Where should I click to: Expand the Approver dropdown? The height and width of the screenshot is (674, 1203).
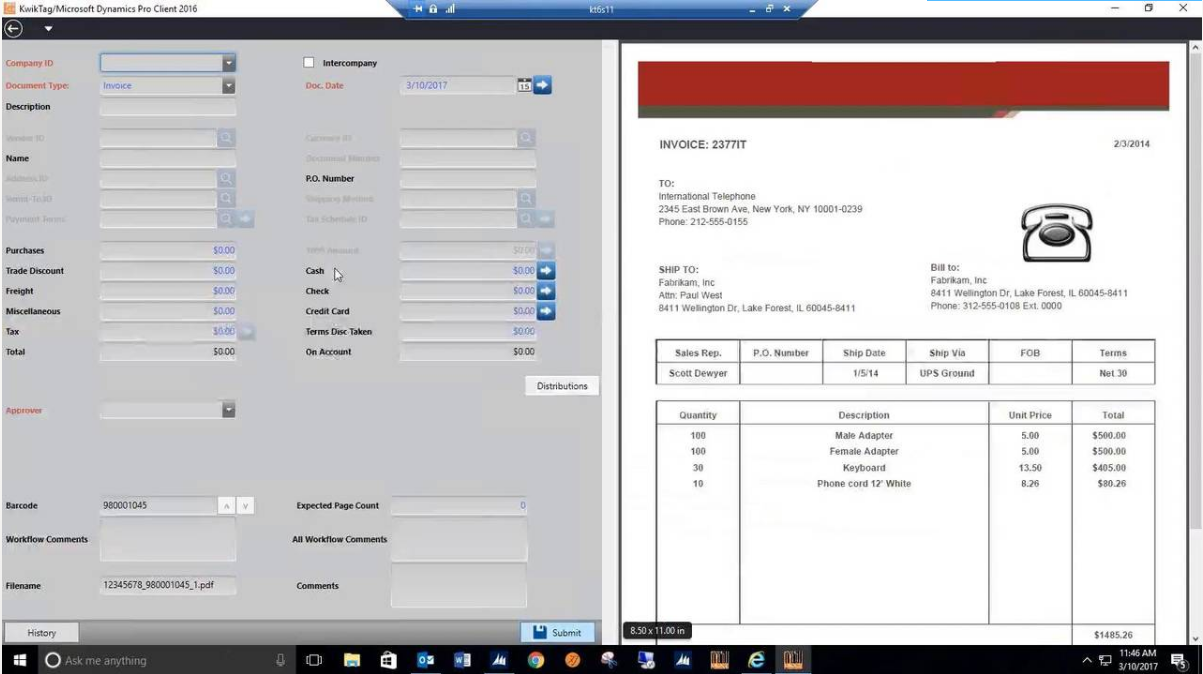[x=228, y=409]
